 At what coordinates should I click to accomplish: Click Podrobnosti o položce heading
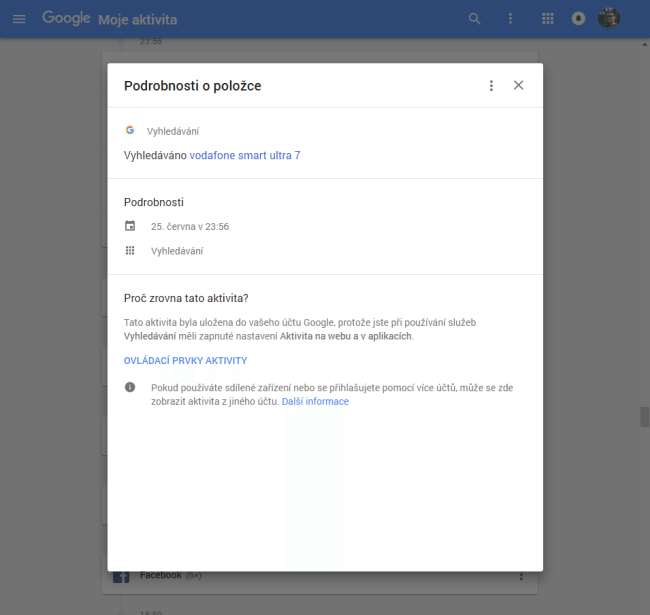[193, 86]
